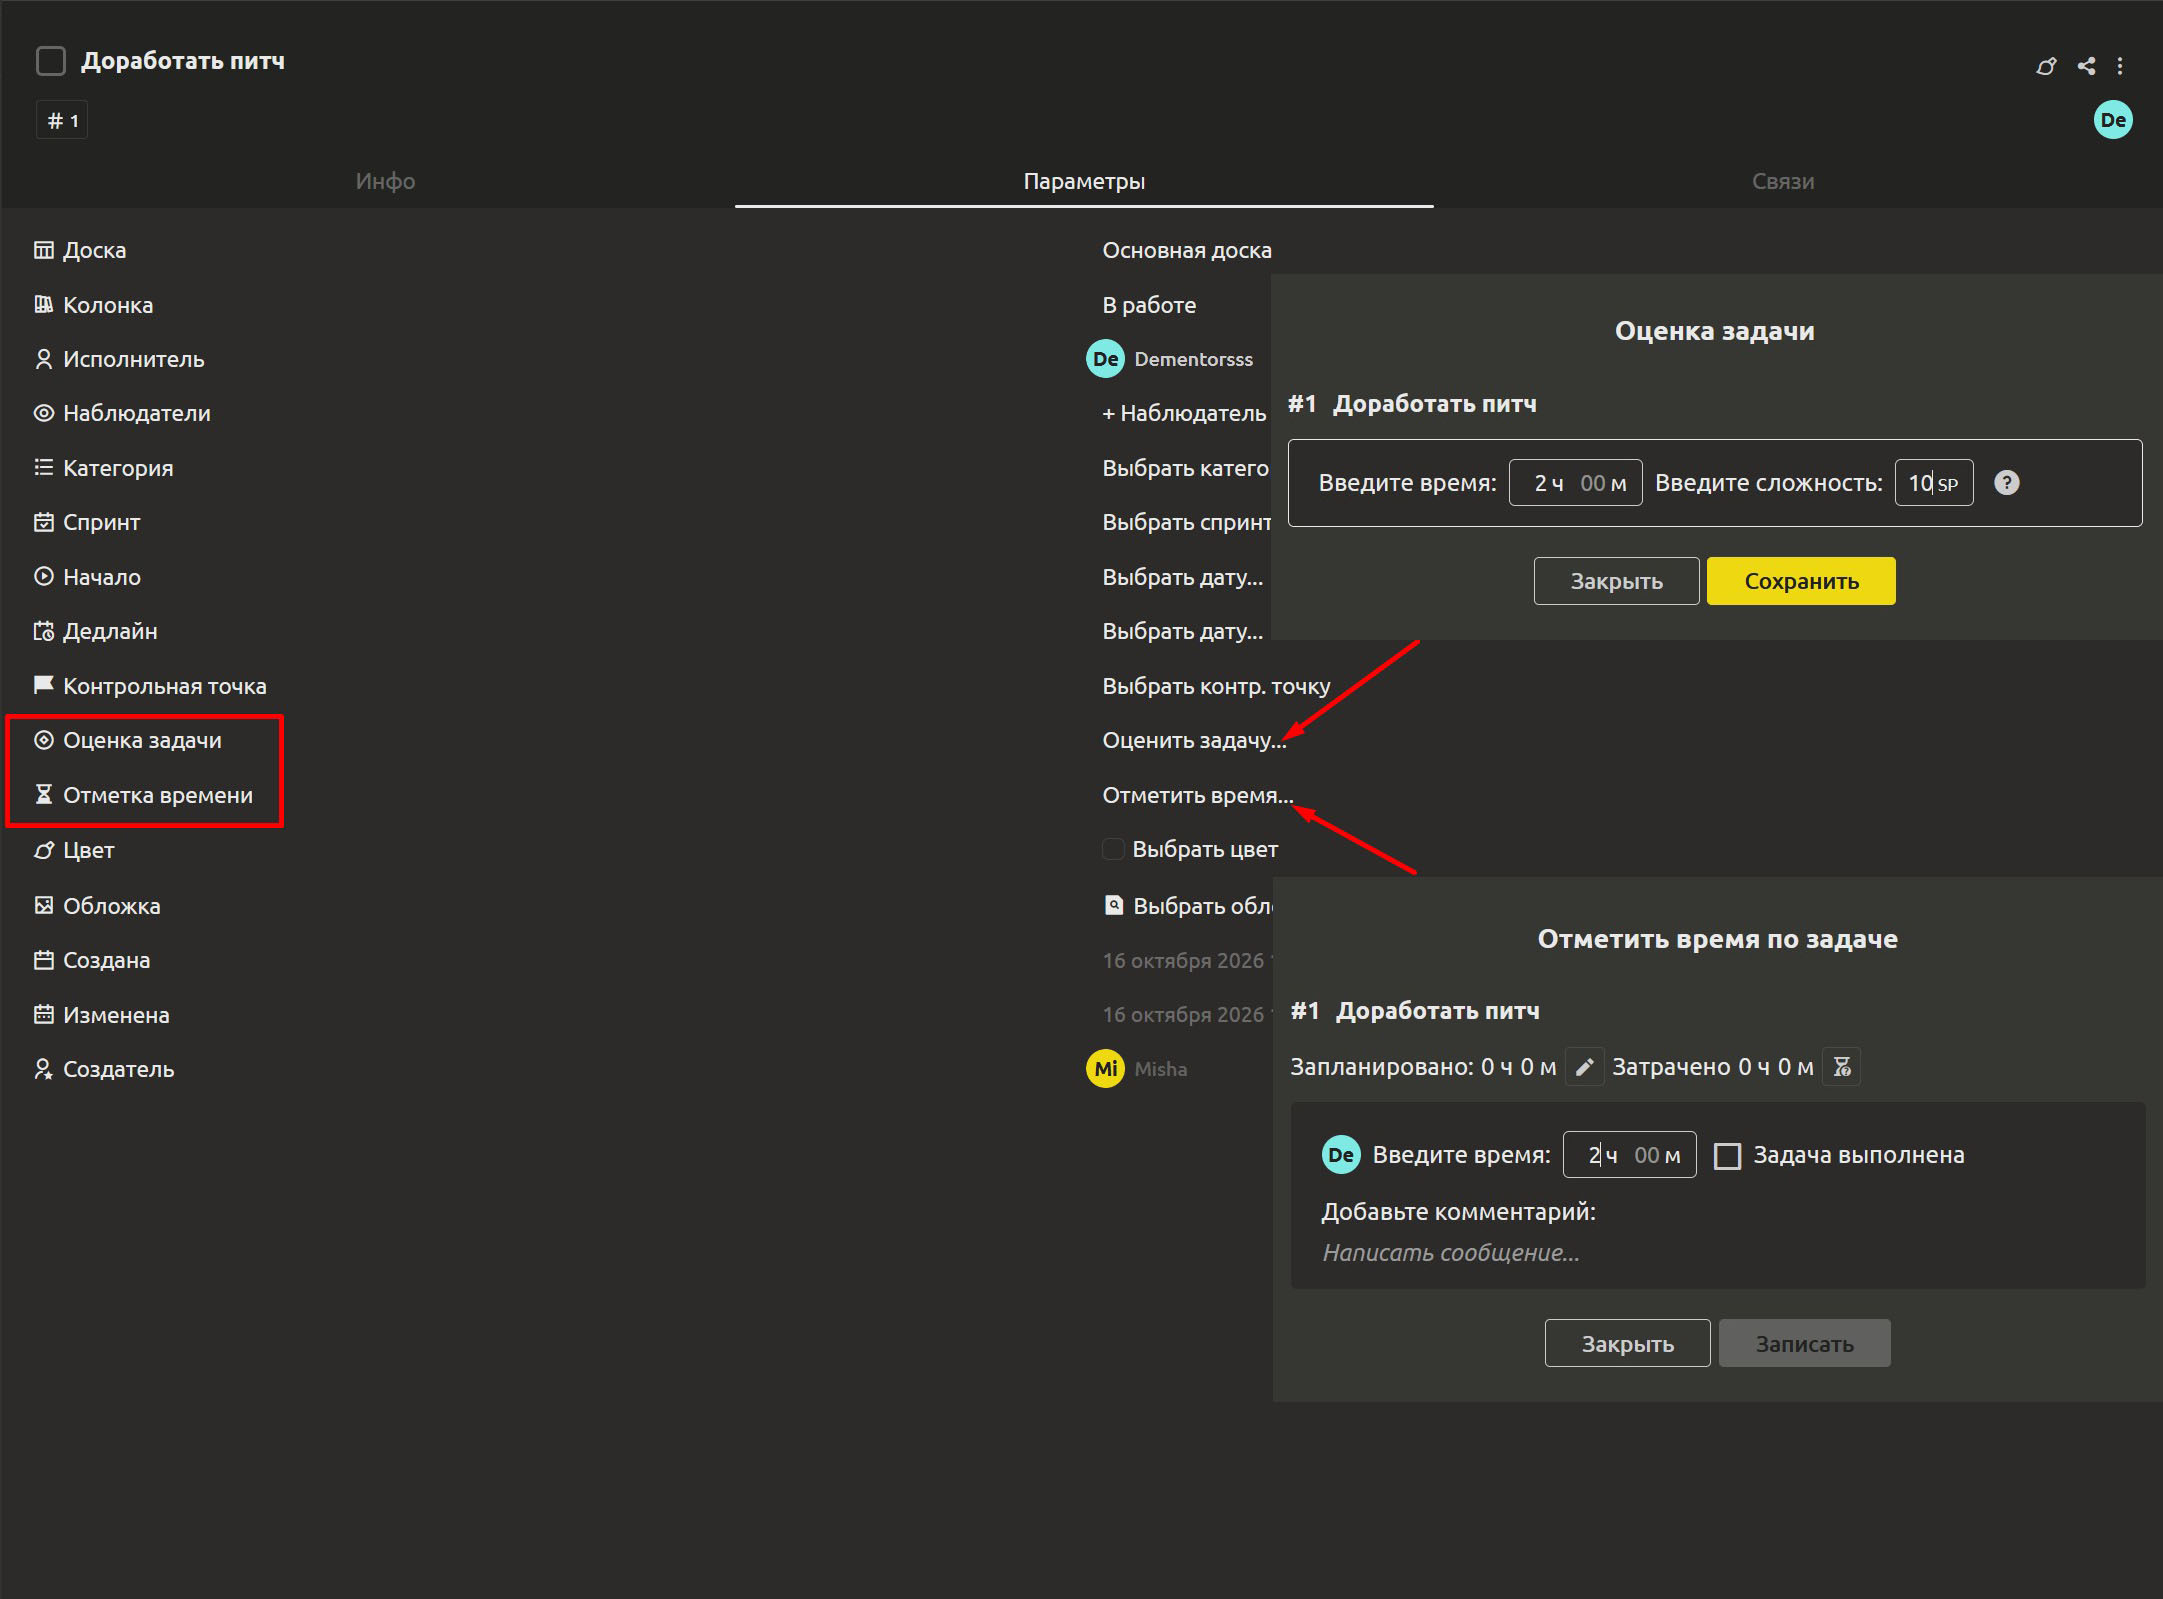The height and width of the screenshot is (1599, 2163).
Task: Click the Отметка времени hourglass icon
Action: coord(44,794)
